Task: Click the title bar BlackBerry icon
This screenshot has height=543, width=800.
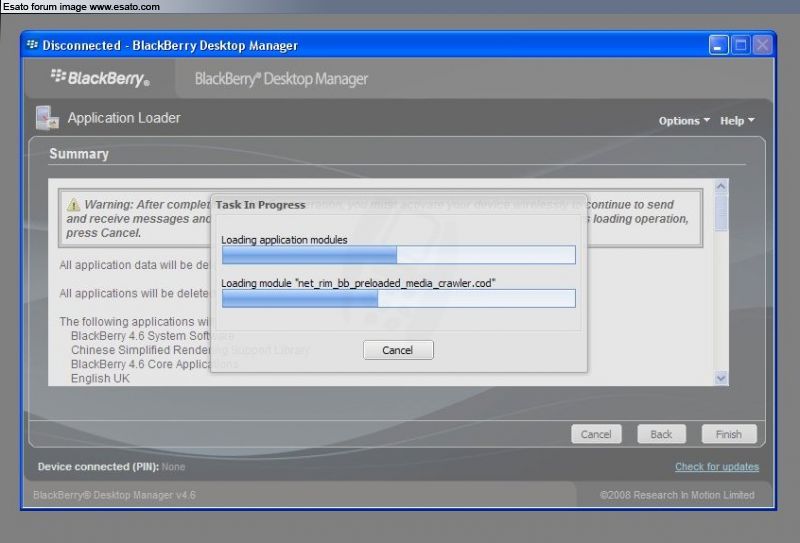Action: tap(32, 45)
